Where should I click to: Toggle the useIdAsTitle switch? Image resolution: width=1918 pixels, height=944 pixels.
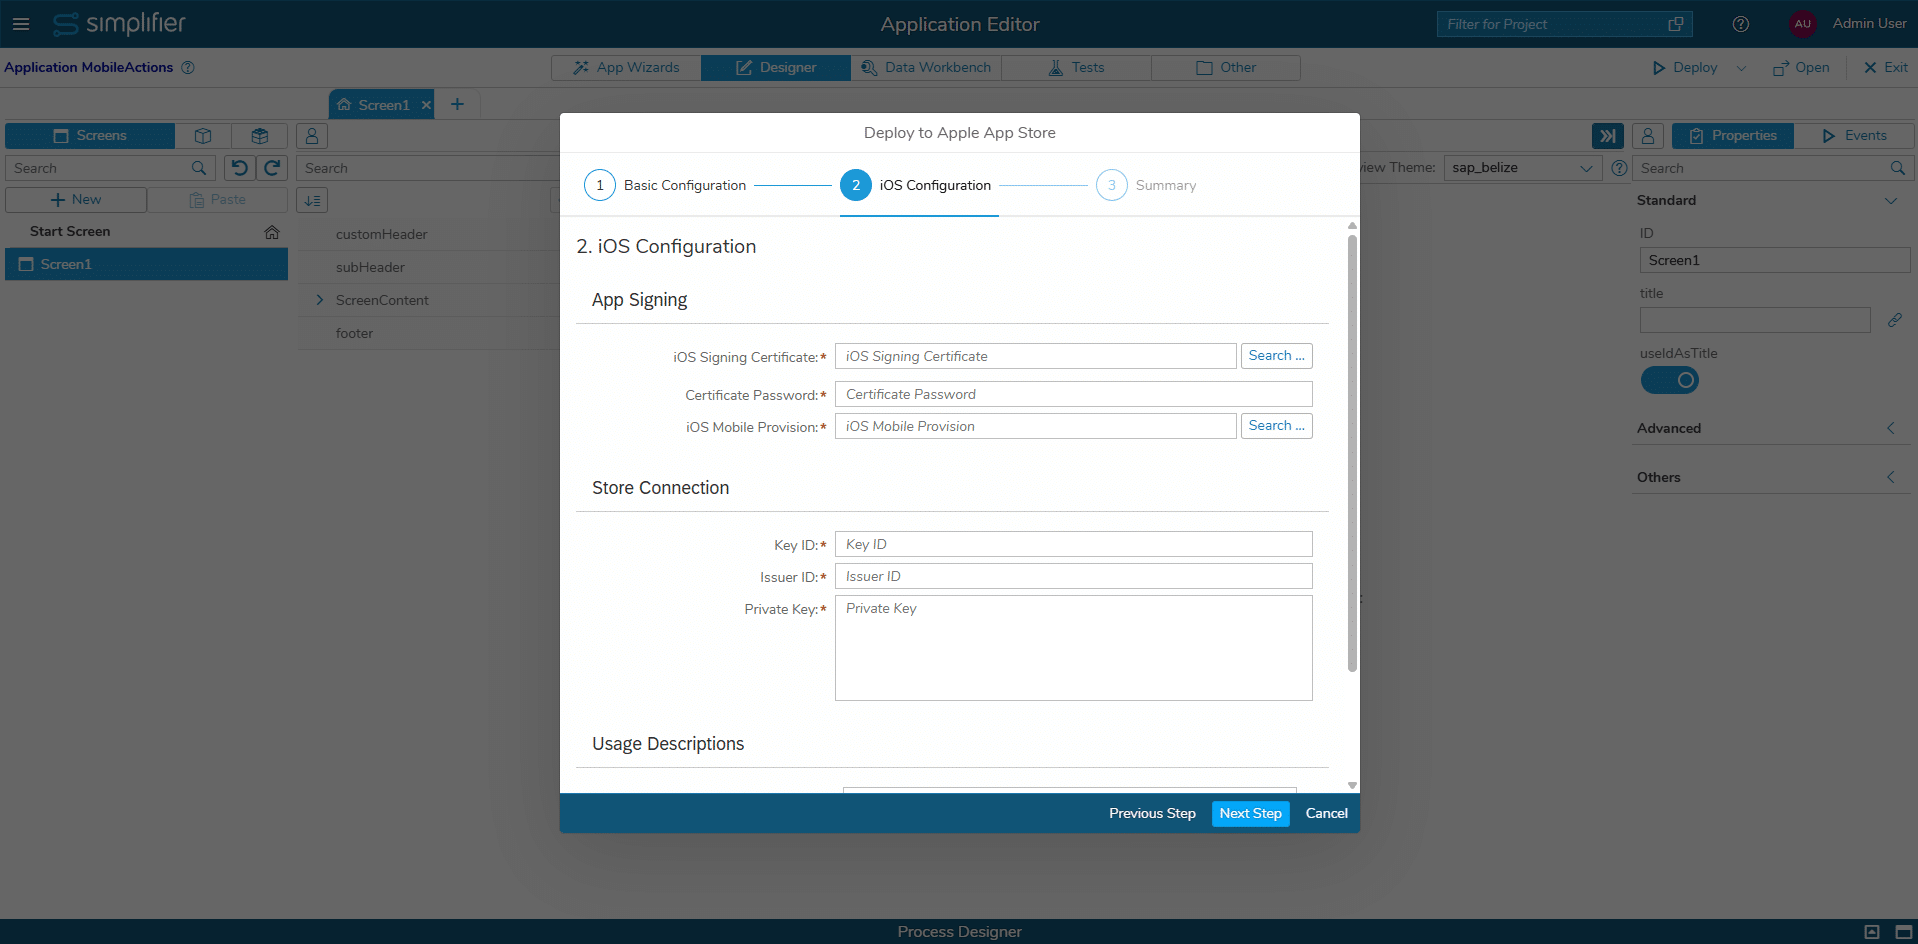(x=1670, y=380)
